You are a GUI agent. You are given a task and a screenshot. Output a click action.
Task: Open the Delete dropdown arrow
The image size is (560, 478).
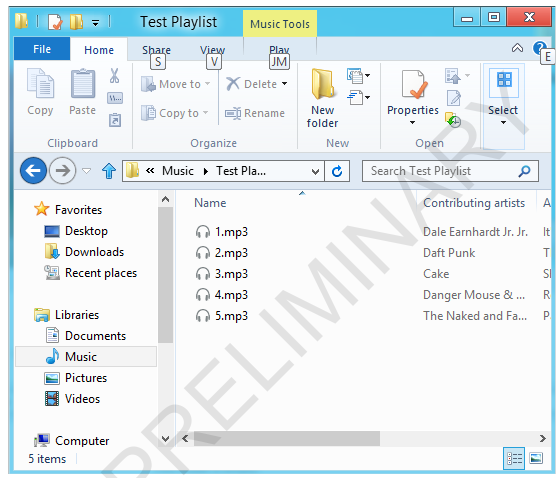285,84
